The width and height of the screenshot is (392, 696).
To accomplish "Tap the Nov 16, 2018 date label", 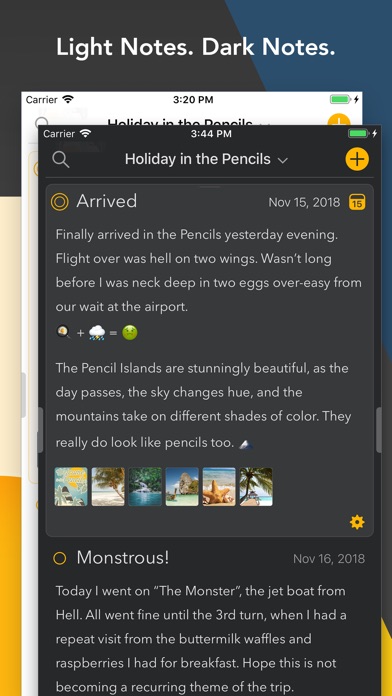I will tap(329, 558).
